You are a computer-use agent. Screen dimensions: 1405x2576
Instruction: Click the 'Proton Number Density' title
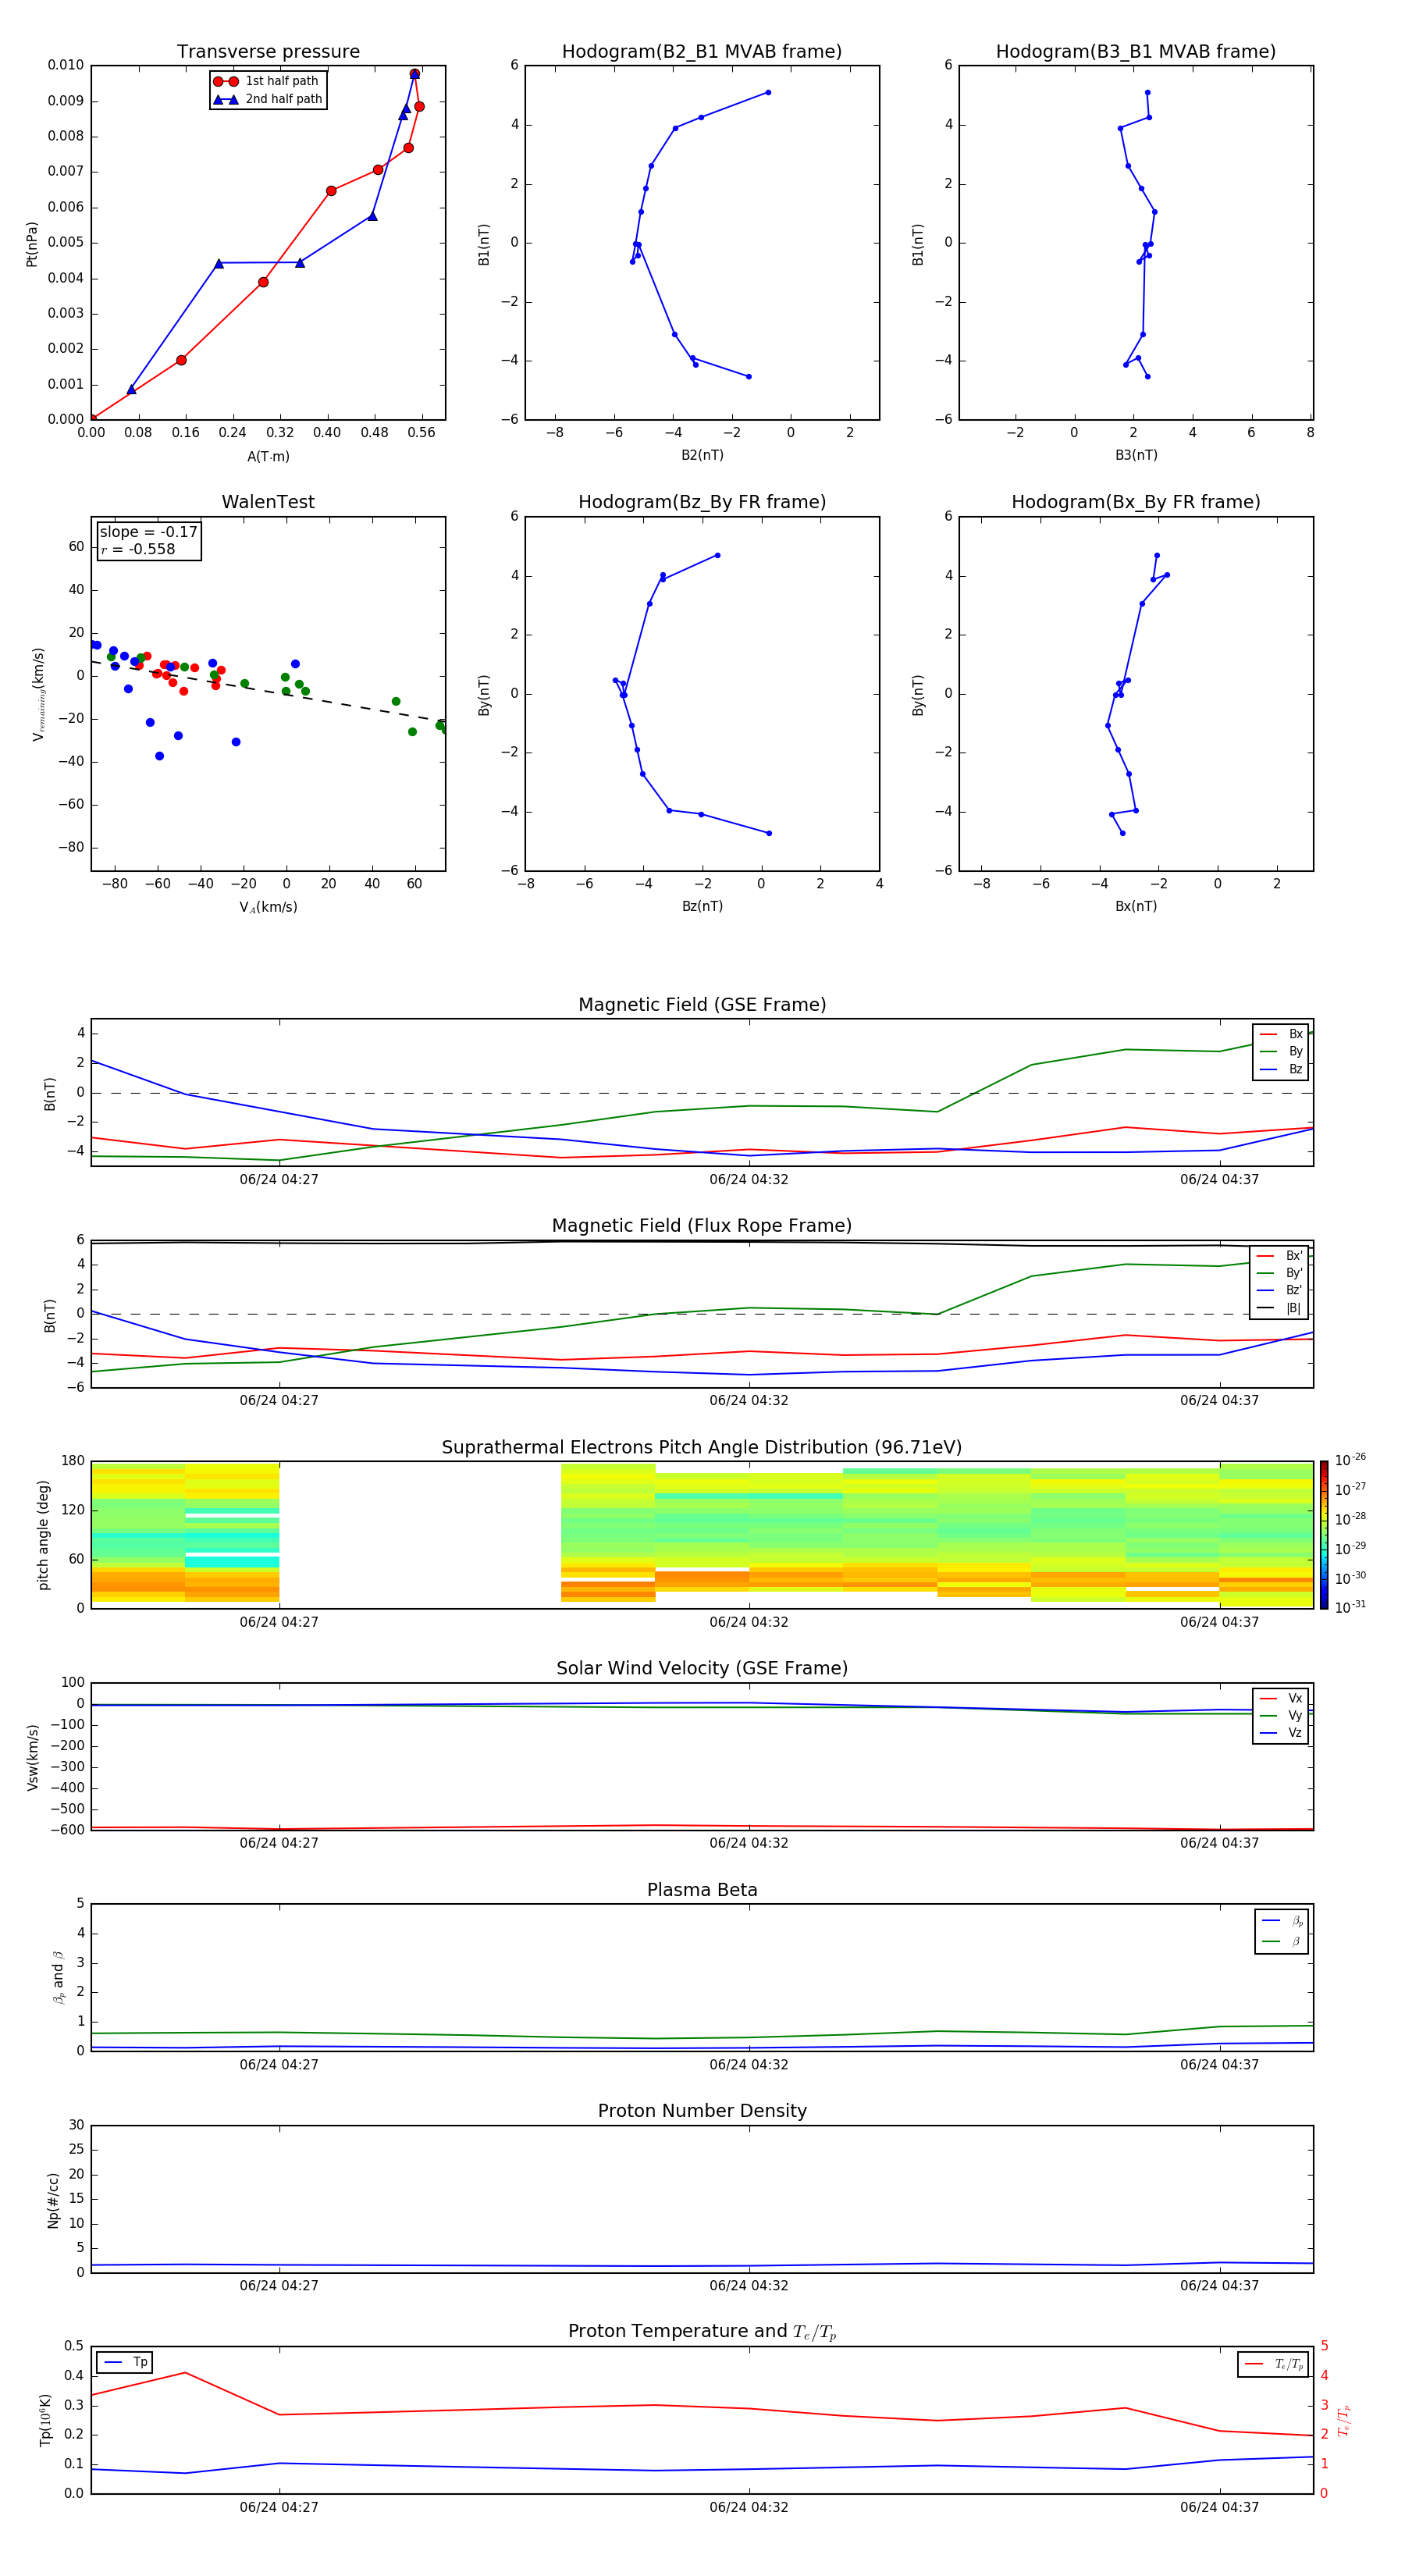[x=702, y=2111]
